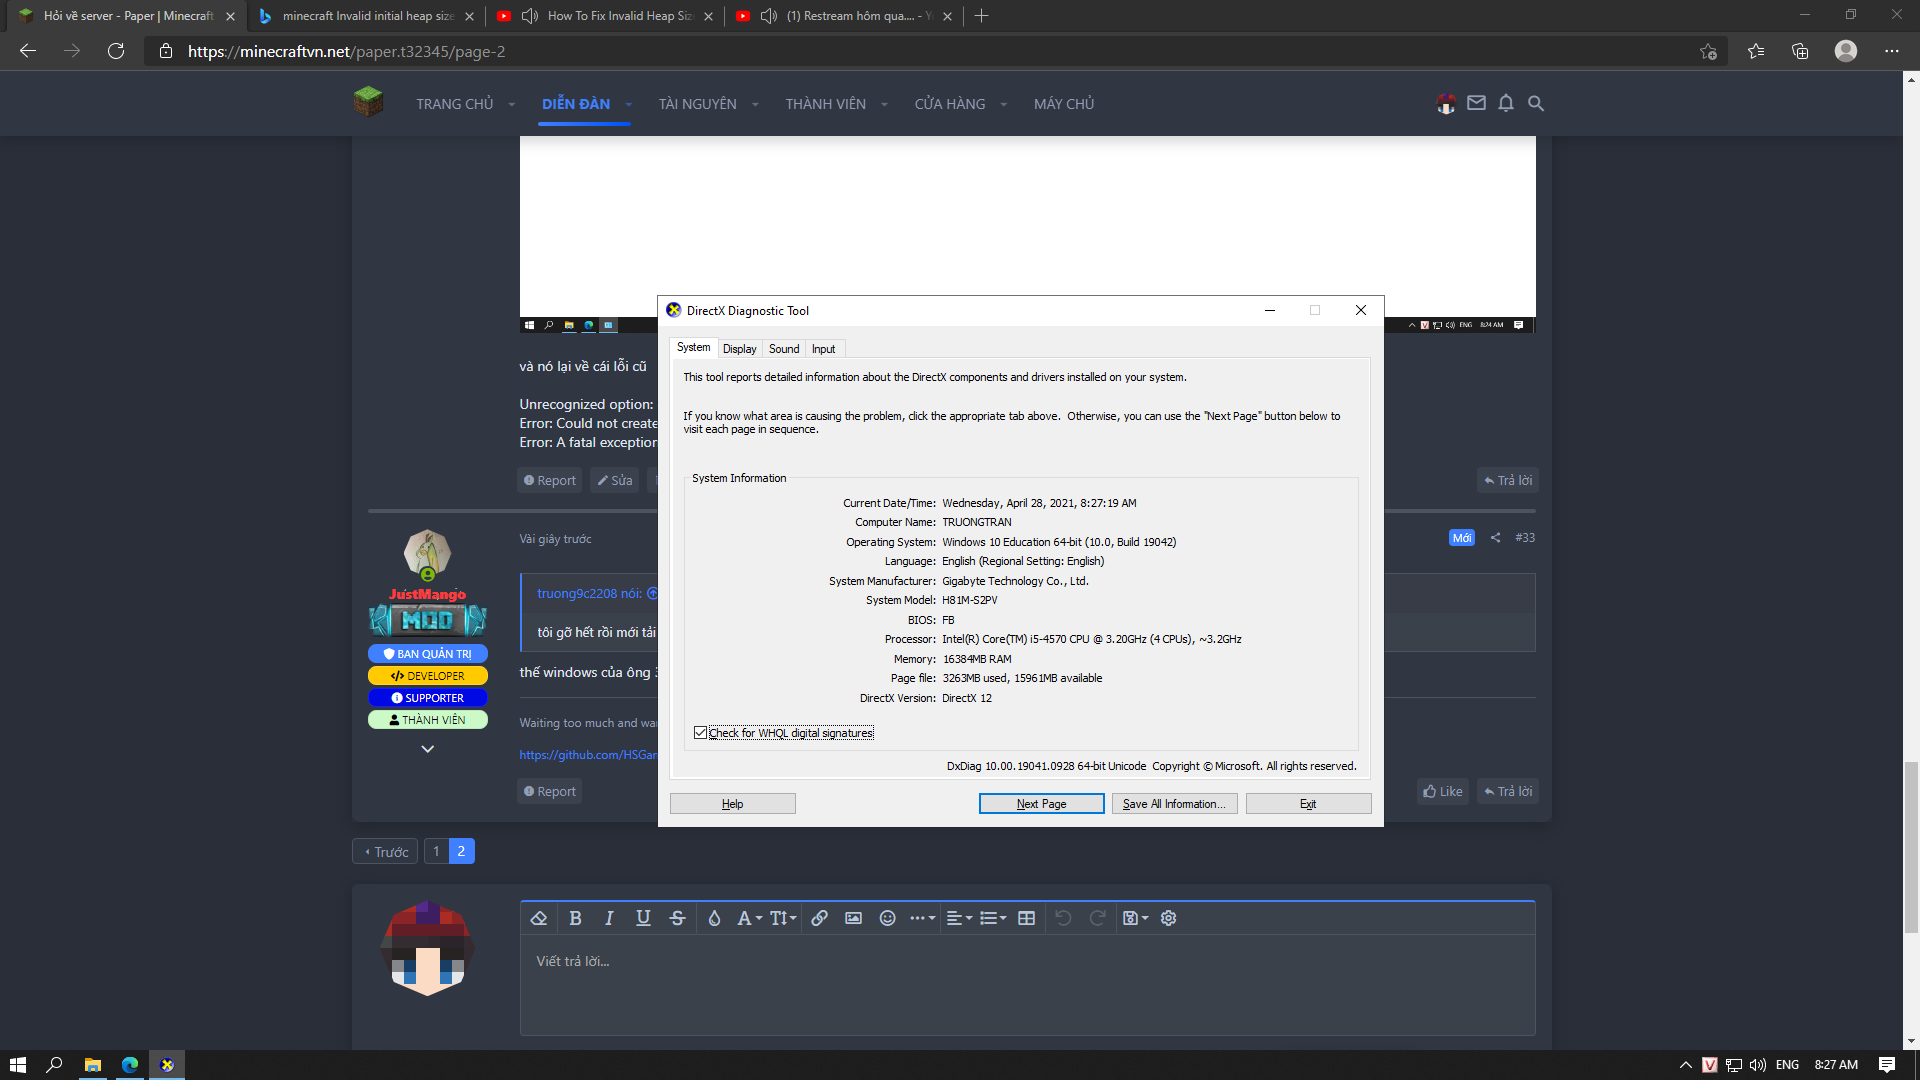Expand JustMango's user badges chevron
1920x1080 pixels.
[x=428, y=749]
